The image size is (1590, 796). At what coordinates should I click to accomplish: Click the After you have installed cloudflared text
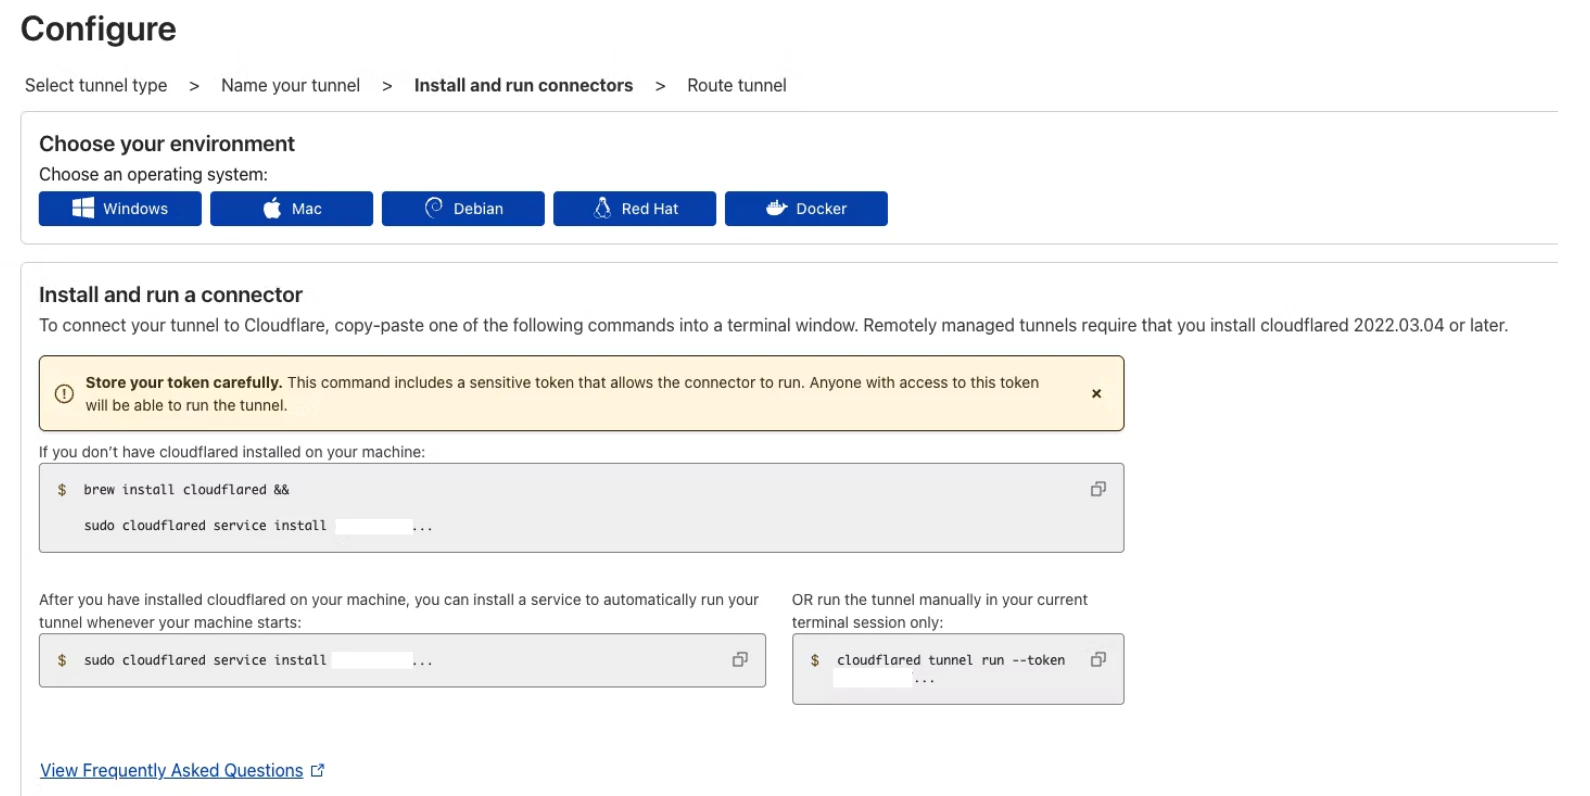click(x=399, y=611)
